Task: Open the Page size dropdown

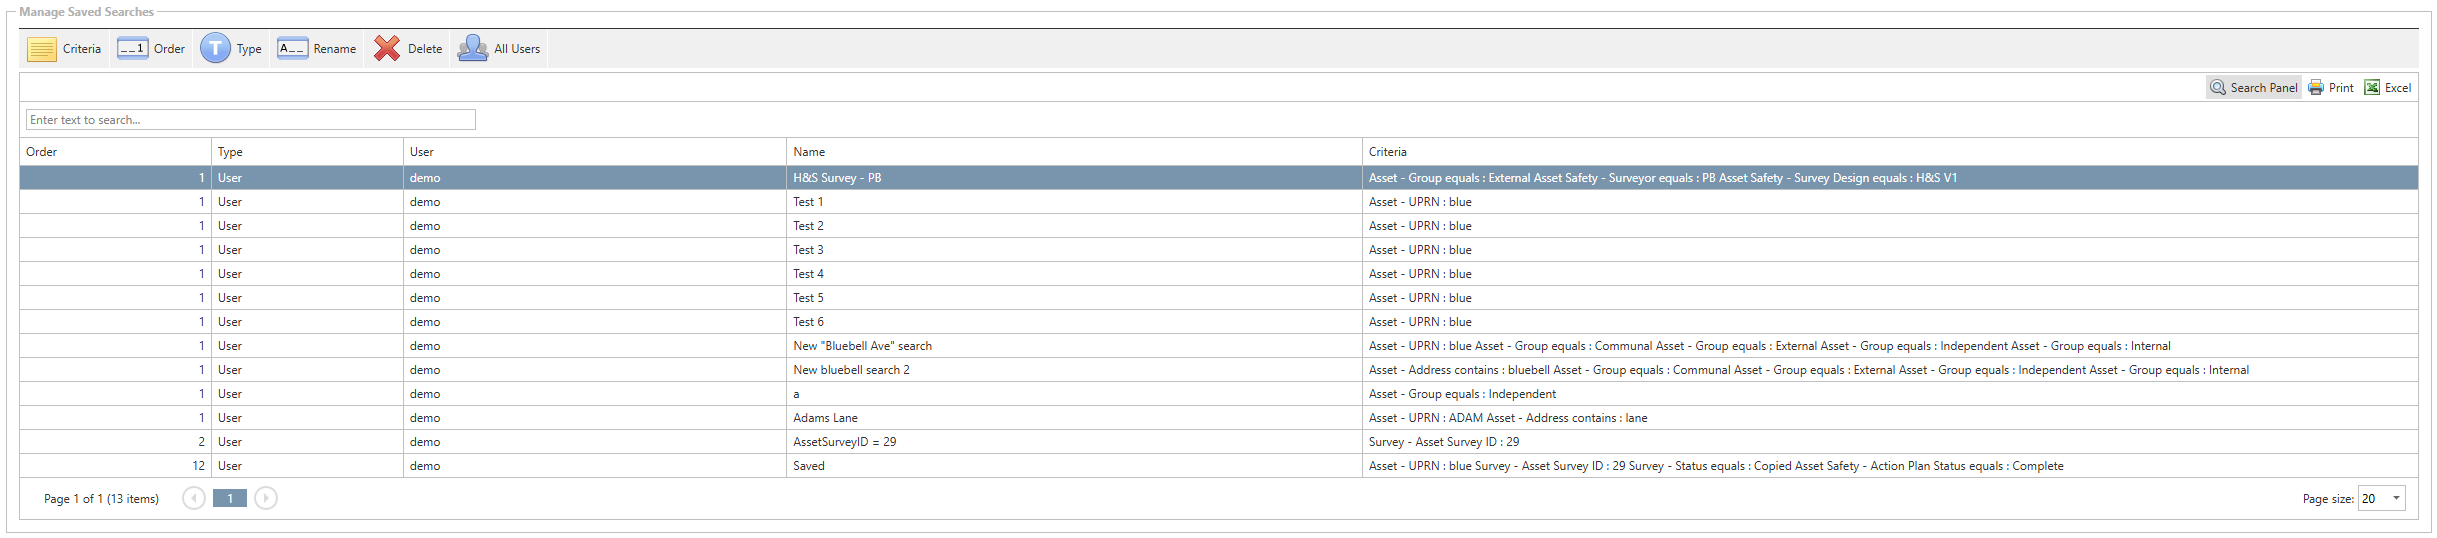Action: point(2395,498)
